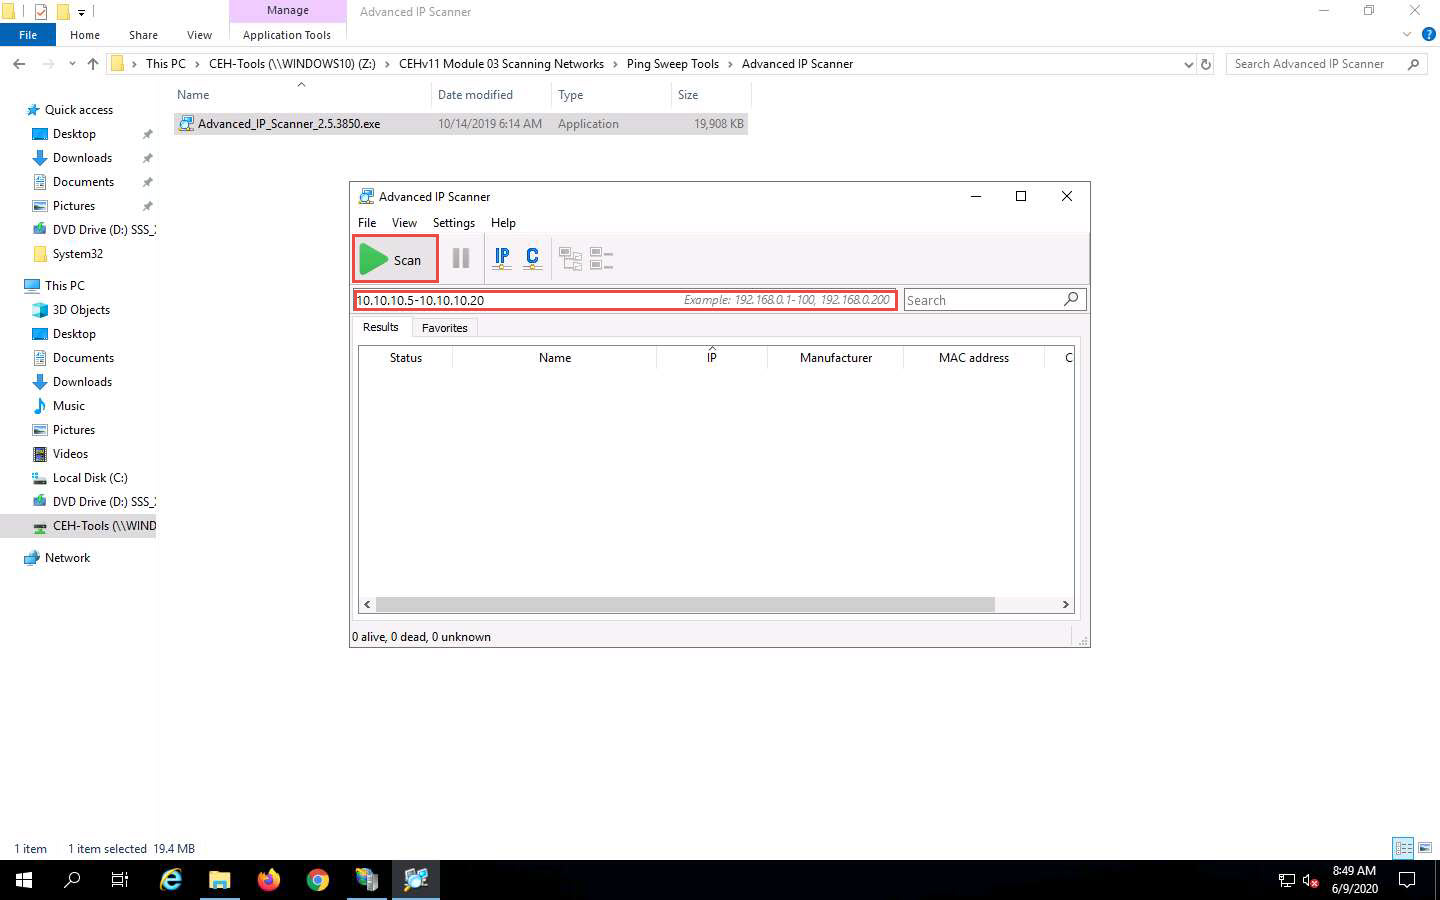This screenshot has width=1440, height=900.
Task: Click the IP range toolbar icon
Action: pos(502,259)
